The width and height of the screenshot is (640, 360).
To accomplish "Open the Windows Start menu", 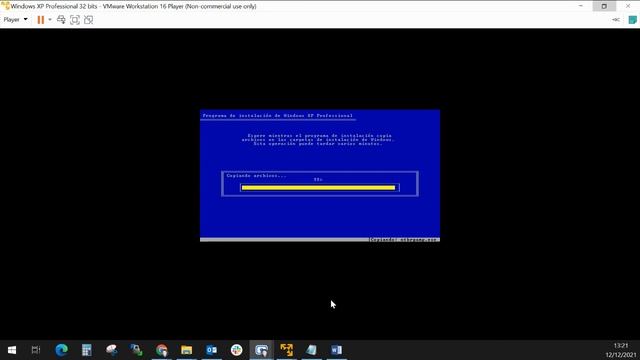I will (12, 350).
